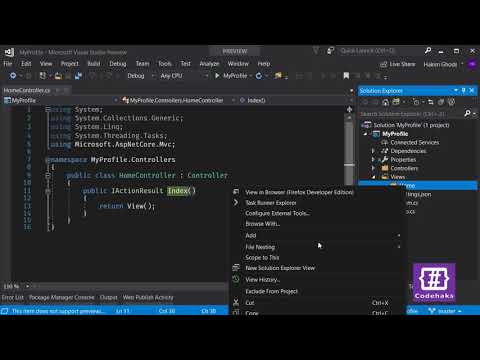Image resolution: width=480 pixels, height=360 pixels.
Task: Click the browser refresh icon in toolbar
Action: pos(259,76)
